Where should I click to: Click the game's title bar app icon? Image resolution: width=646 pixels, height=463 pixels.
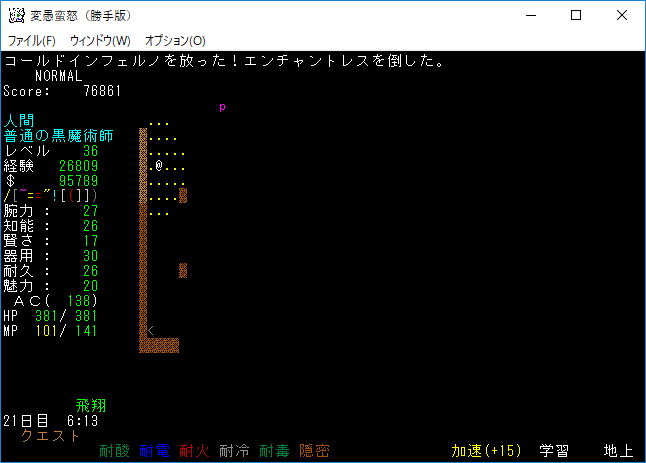pyautogui.click(x=16, y=15)
